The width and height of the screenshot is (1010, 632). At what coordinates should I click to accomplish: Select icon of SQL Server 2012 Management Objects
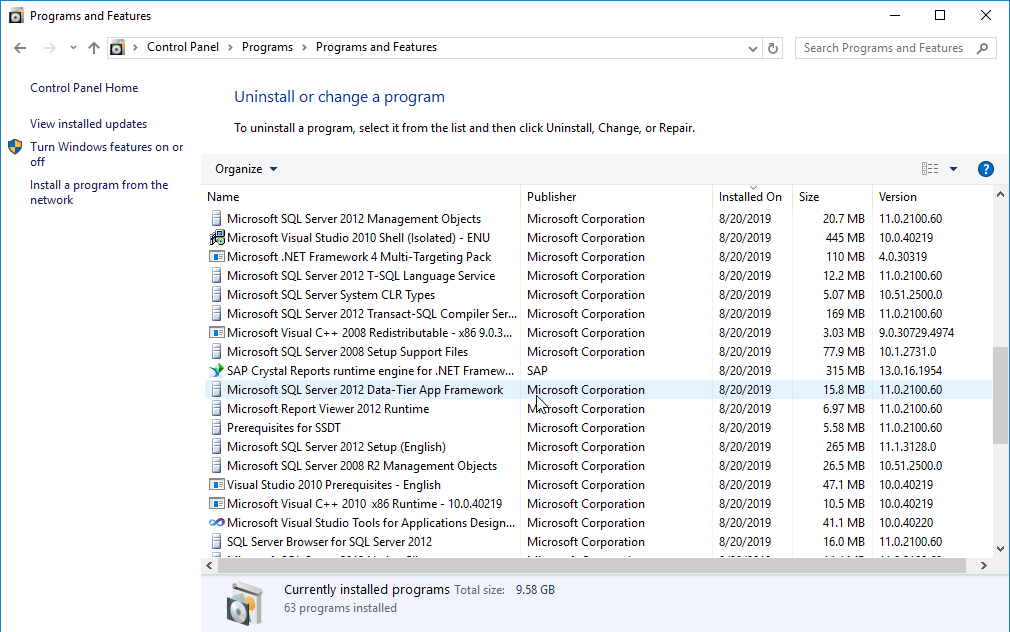coord(216,219)
